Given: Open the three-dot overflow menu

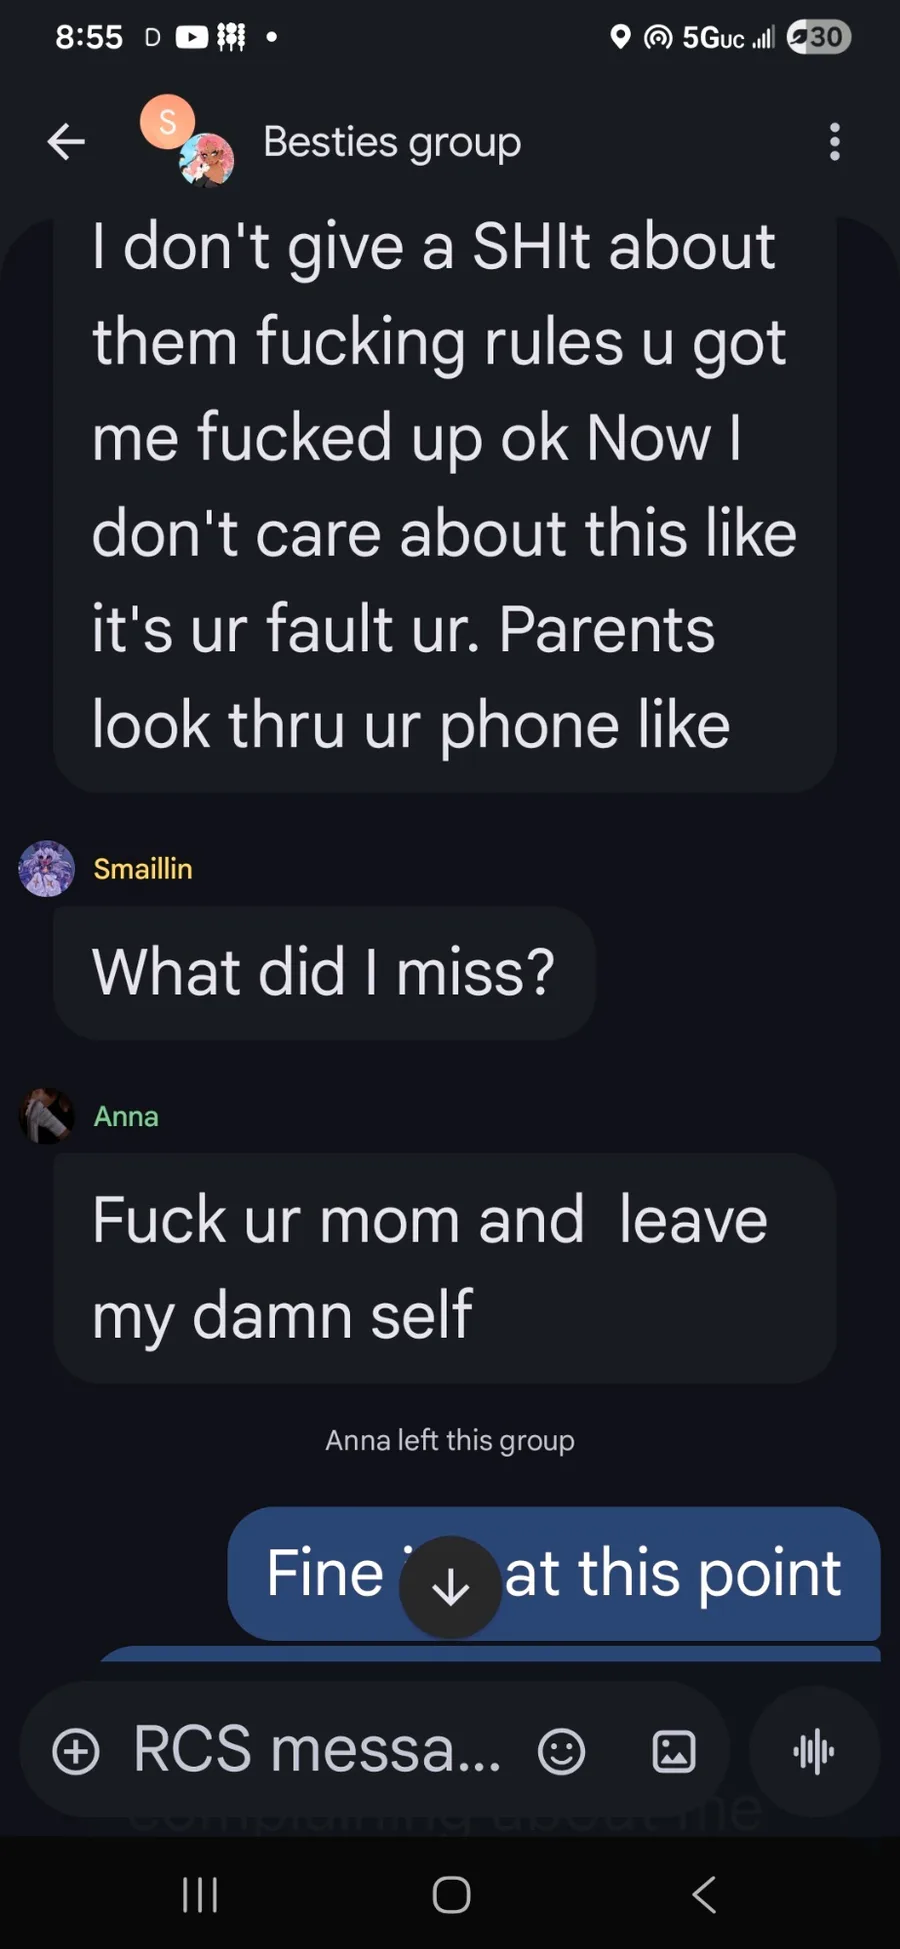Looking at the screenshot, I should click(835, 142).
